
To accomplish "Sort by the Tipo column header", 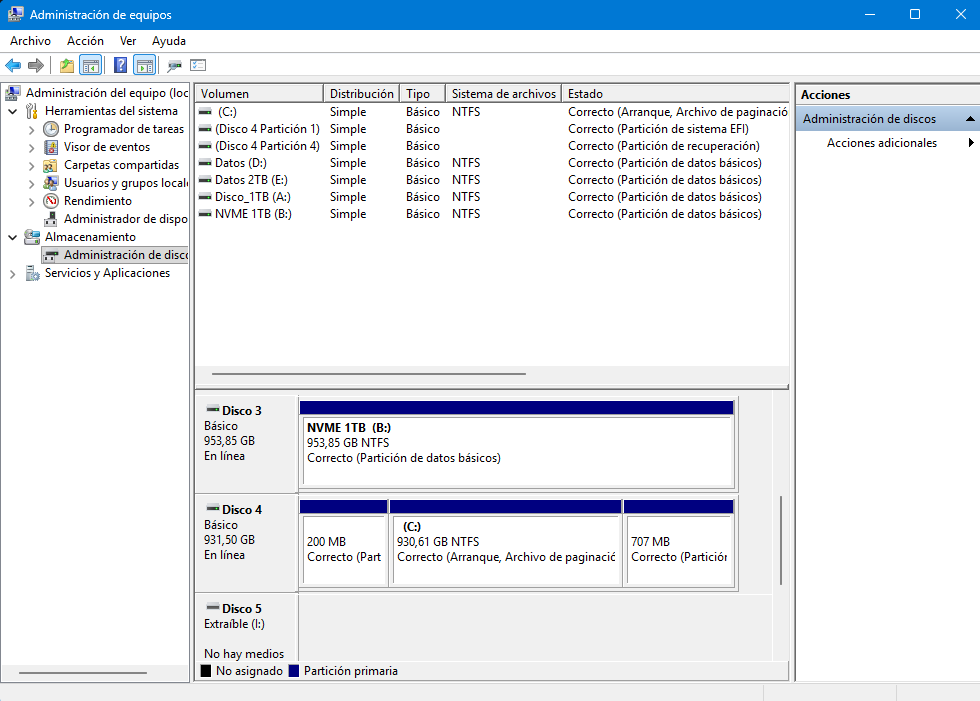I will tap(422, 94).
